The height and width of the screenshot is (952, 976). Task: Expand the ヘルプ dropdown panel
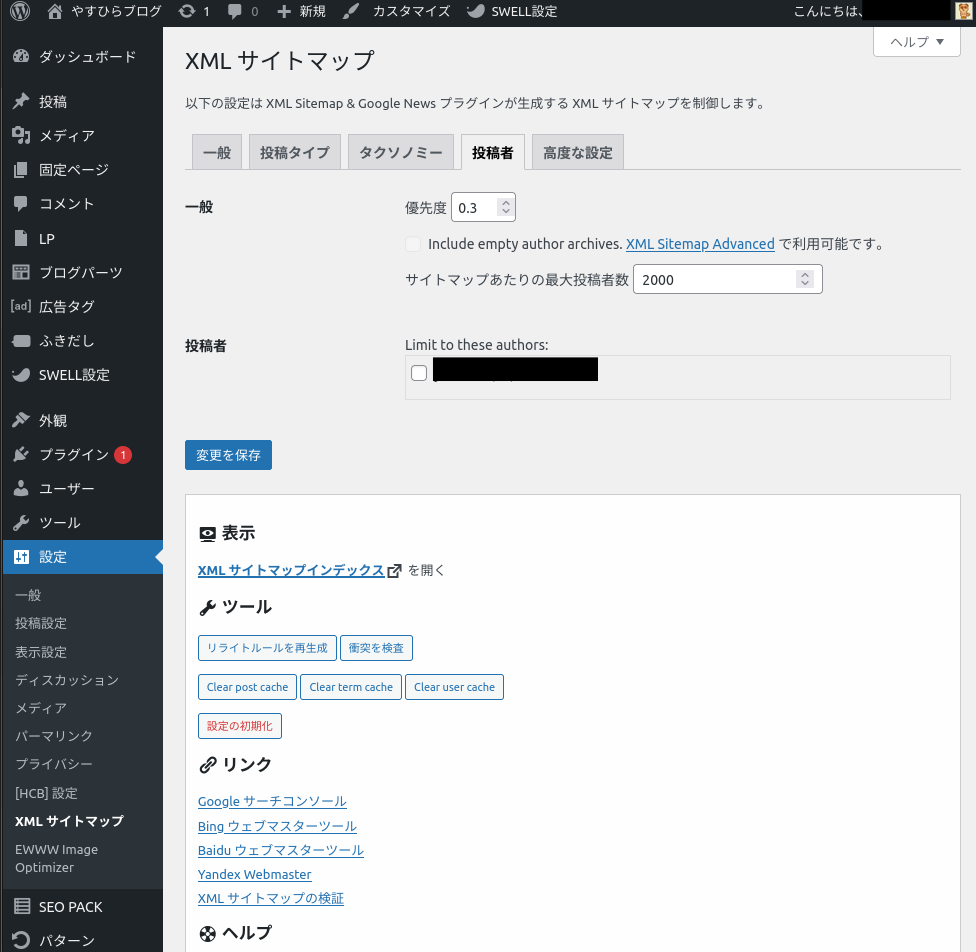tap(916, 42)
